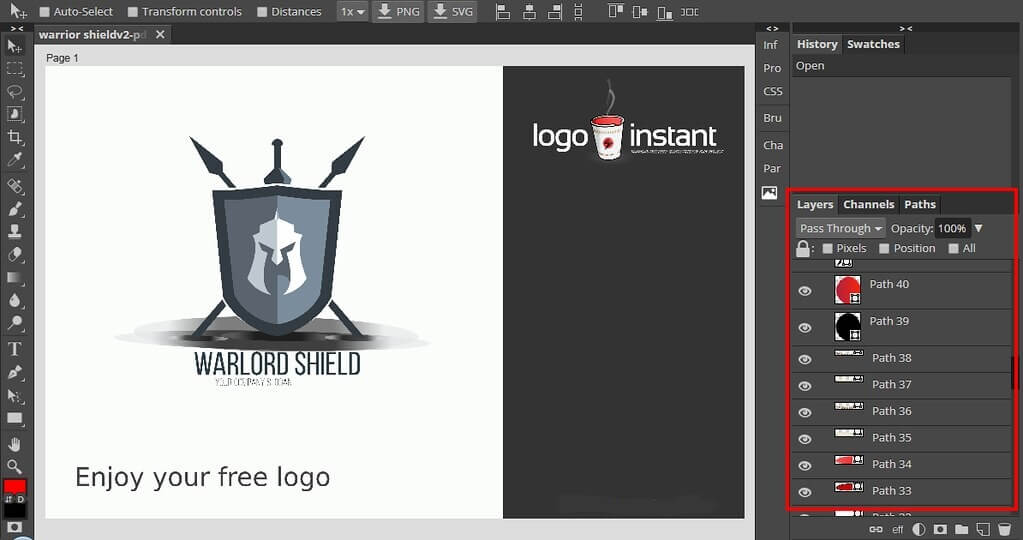Enable Distances checkbox
This screenshot has height=540, width=1023.
[262, 12]
